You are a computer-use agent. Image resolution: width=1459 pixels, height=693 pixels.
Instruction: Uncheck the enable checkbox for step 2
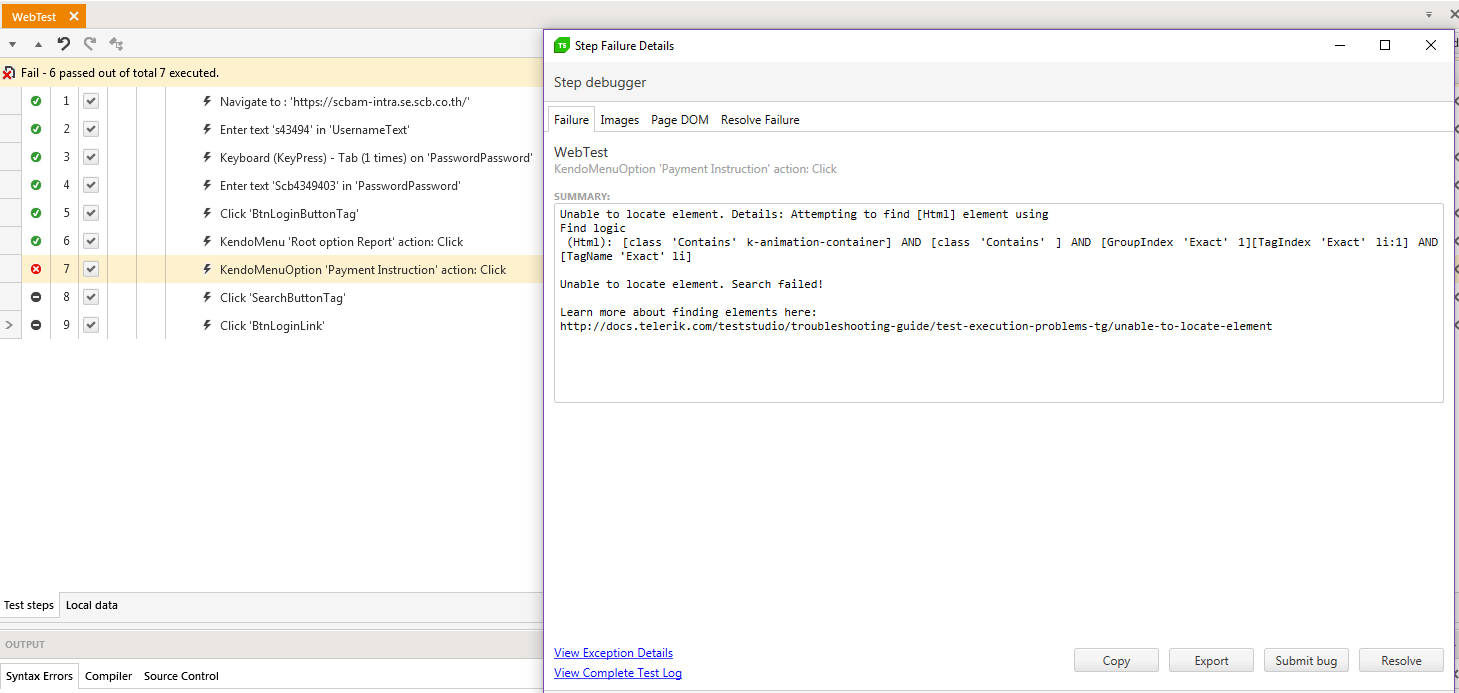click(90, 129)
